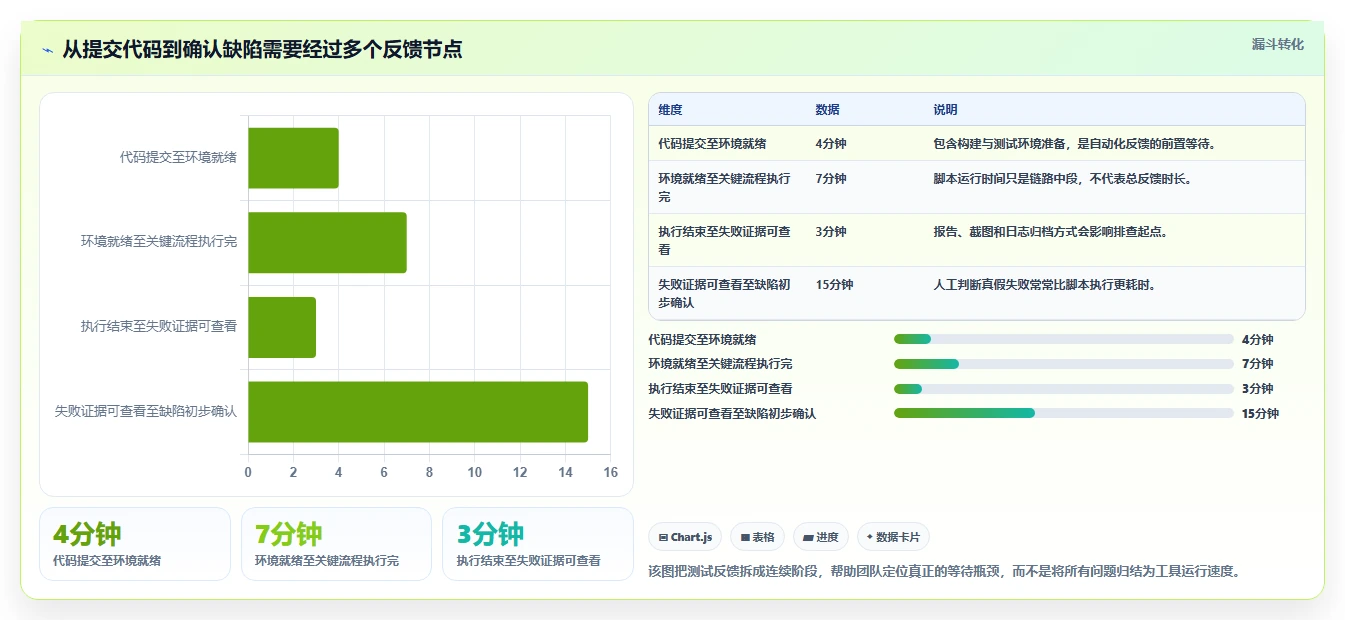The height and width of the screenshot is (620, 1345).
Task: Click the chart bar for 失败证据可查看至缺陷初步确认
Action: [x=418, y=412]
